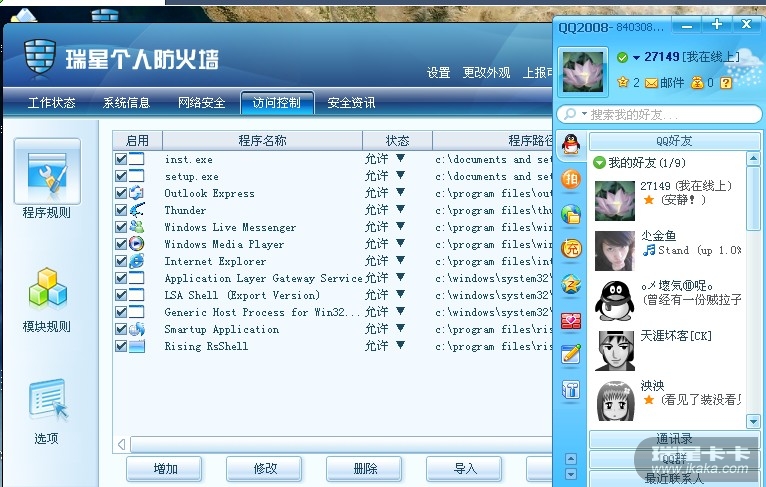This screenshot has height=487, width=766.
Task: Open the QQ online status dropdown arrow
Action: [636, 58]
